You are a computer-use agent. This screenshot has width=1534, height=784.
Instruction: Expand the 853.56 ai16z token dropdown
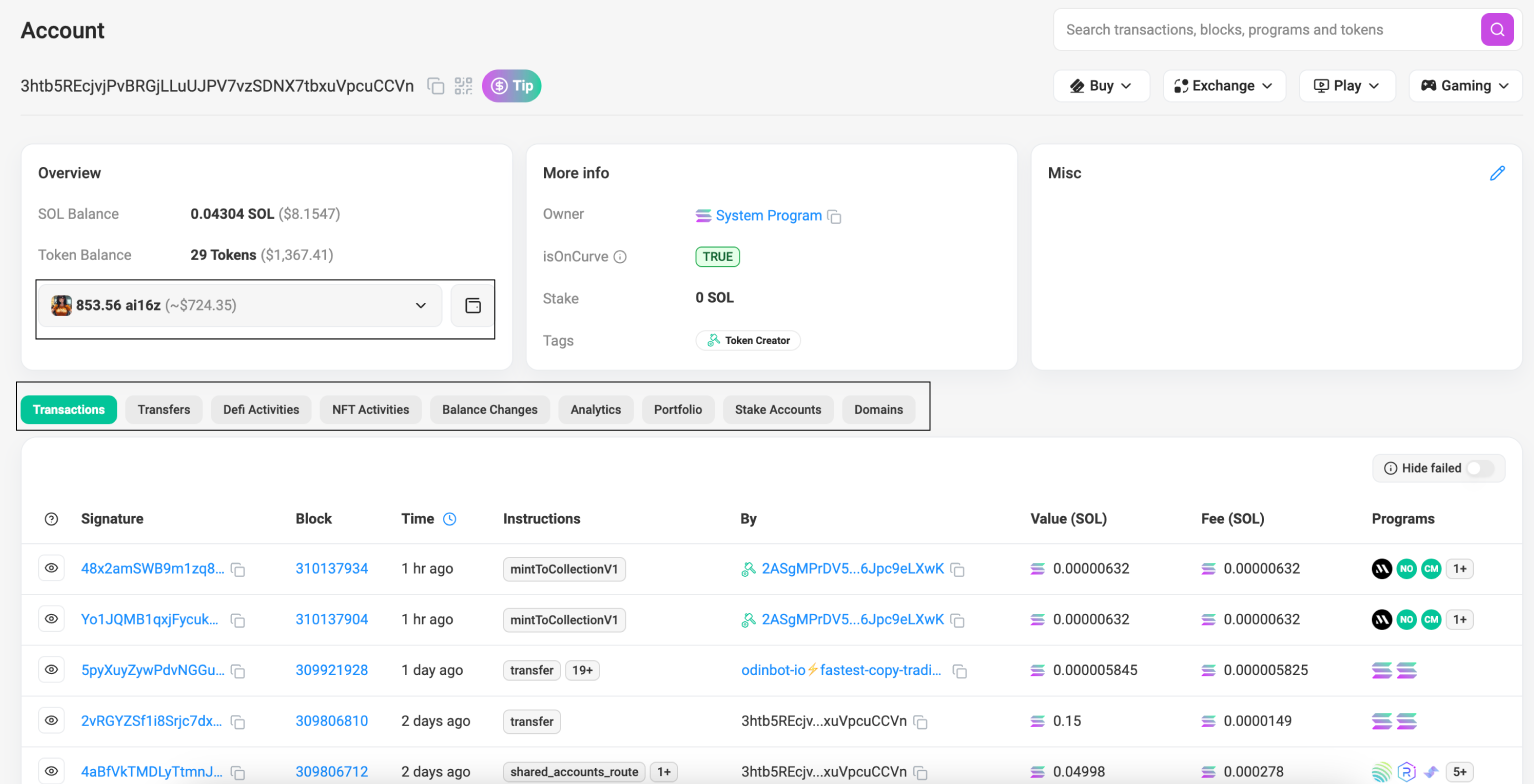pyautogui.click(x=241, y=305)
